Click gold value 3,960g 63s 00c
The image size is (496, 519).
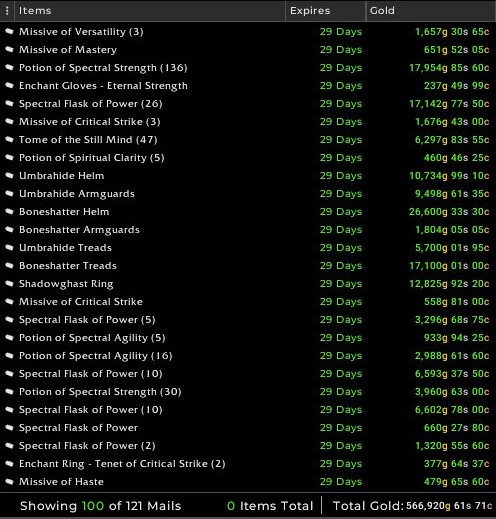point(452,391)
